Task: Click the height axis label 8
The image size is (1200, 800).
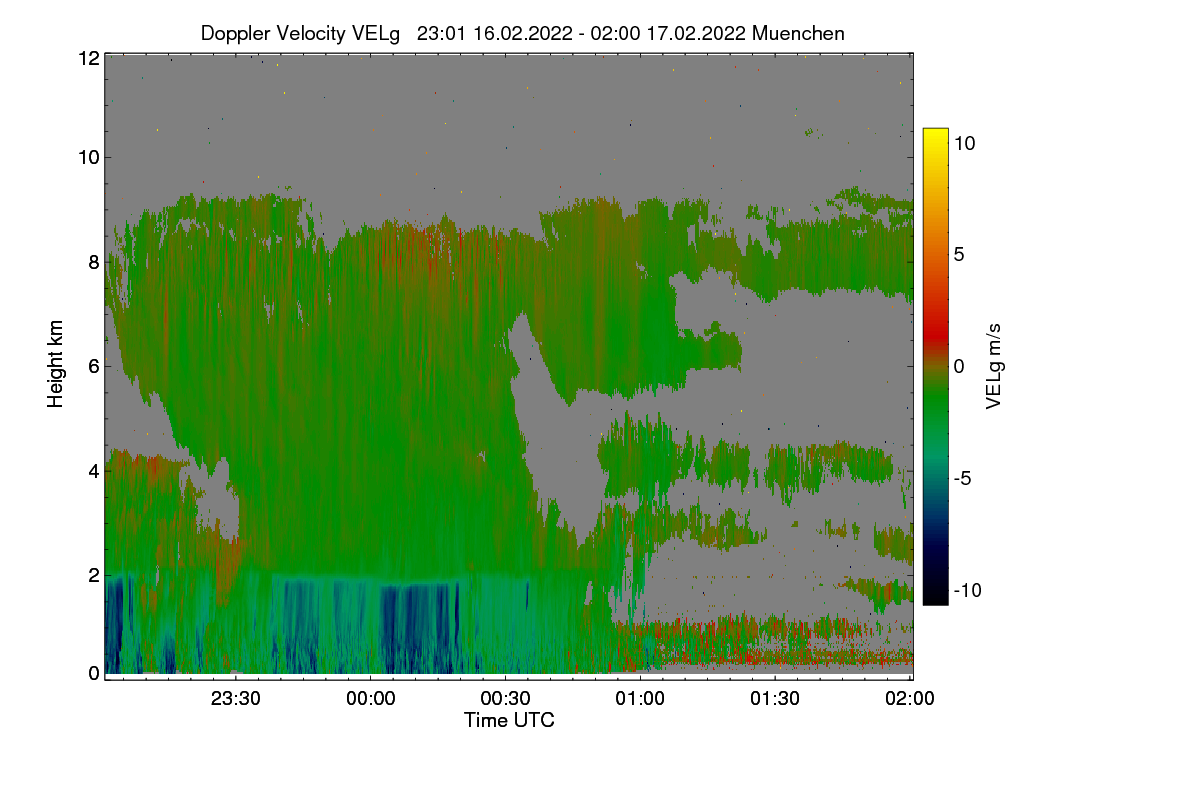Action: (93, 262)
